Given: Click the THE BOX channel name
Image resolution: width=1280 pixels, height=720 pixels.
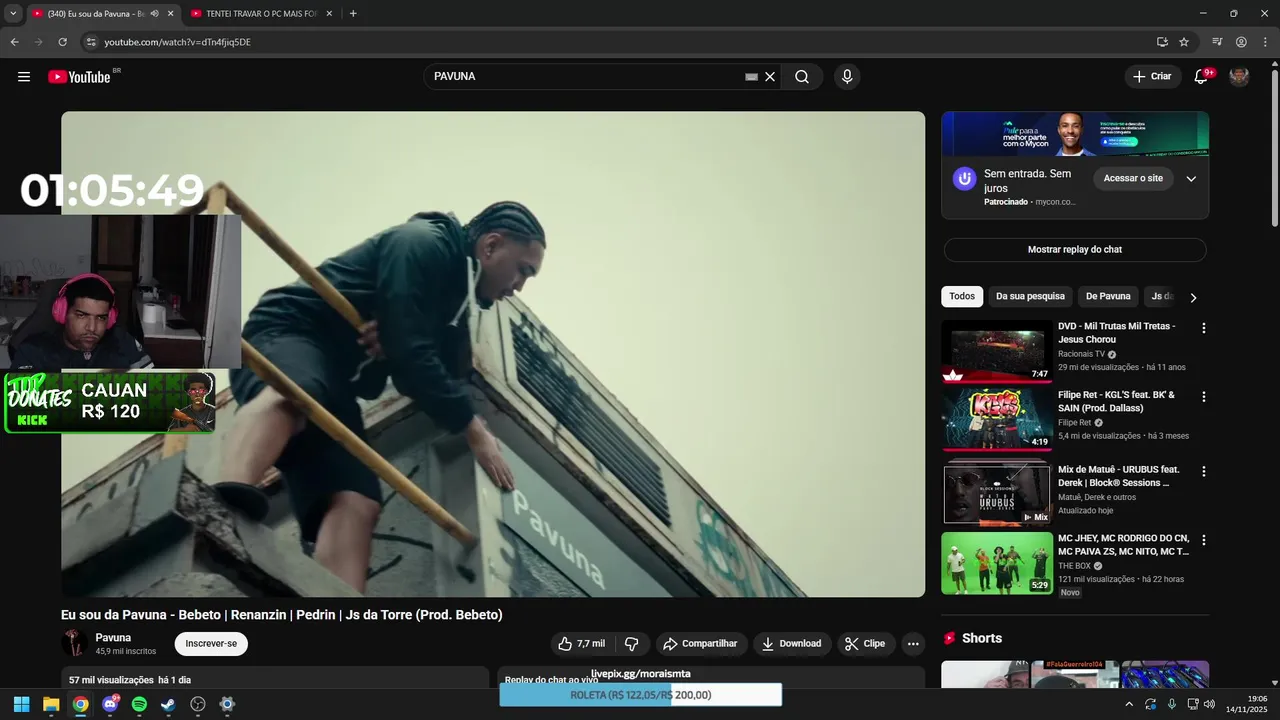Looking at the screenshot, I should pos(1075,566).
